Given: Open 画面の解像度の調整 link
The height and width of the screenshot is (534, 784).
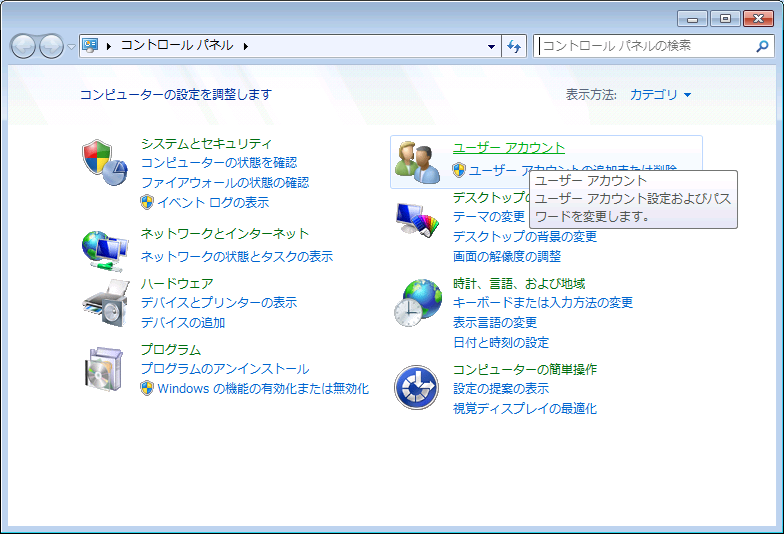Looking at the screenshot, I should (506, 256).
